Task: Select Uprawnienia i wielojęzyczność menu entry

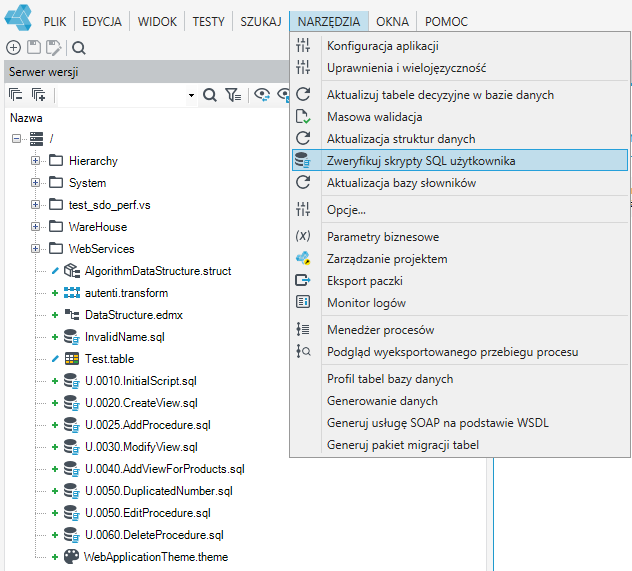Action: click(x=460, y=68)
